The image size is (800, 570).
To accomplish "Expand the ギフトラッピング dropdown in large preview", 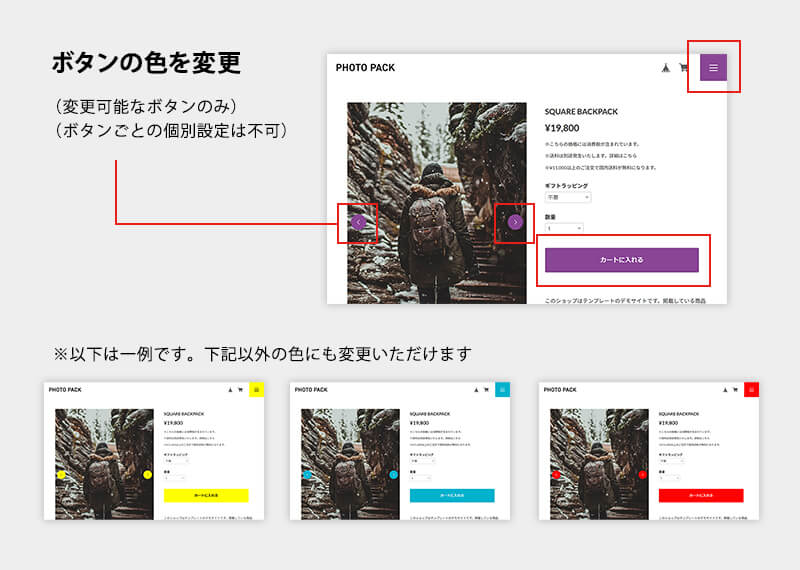I will click(567, 197).
